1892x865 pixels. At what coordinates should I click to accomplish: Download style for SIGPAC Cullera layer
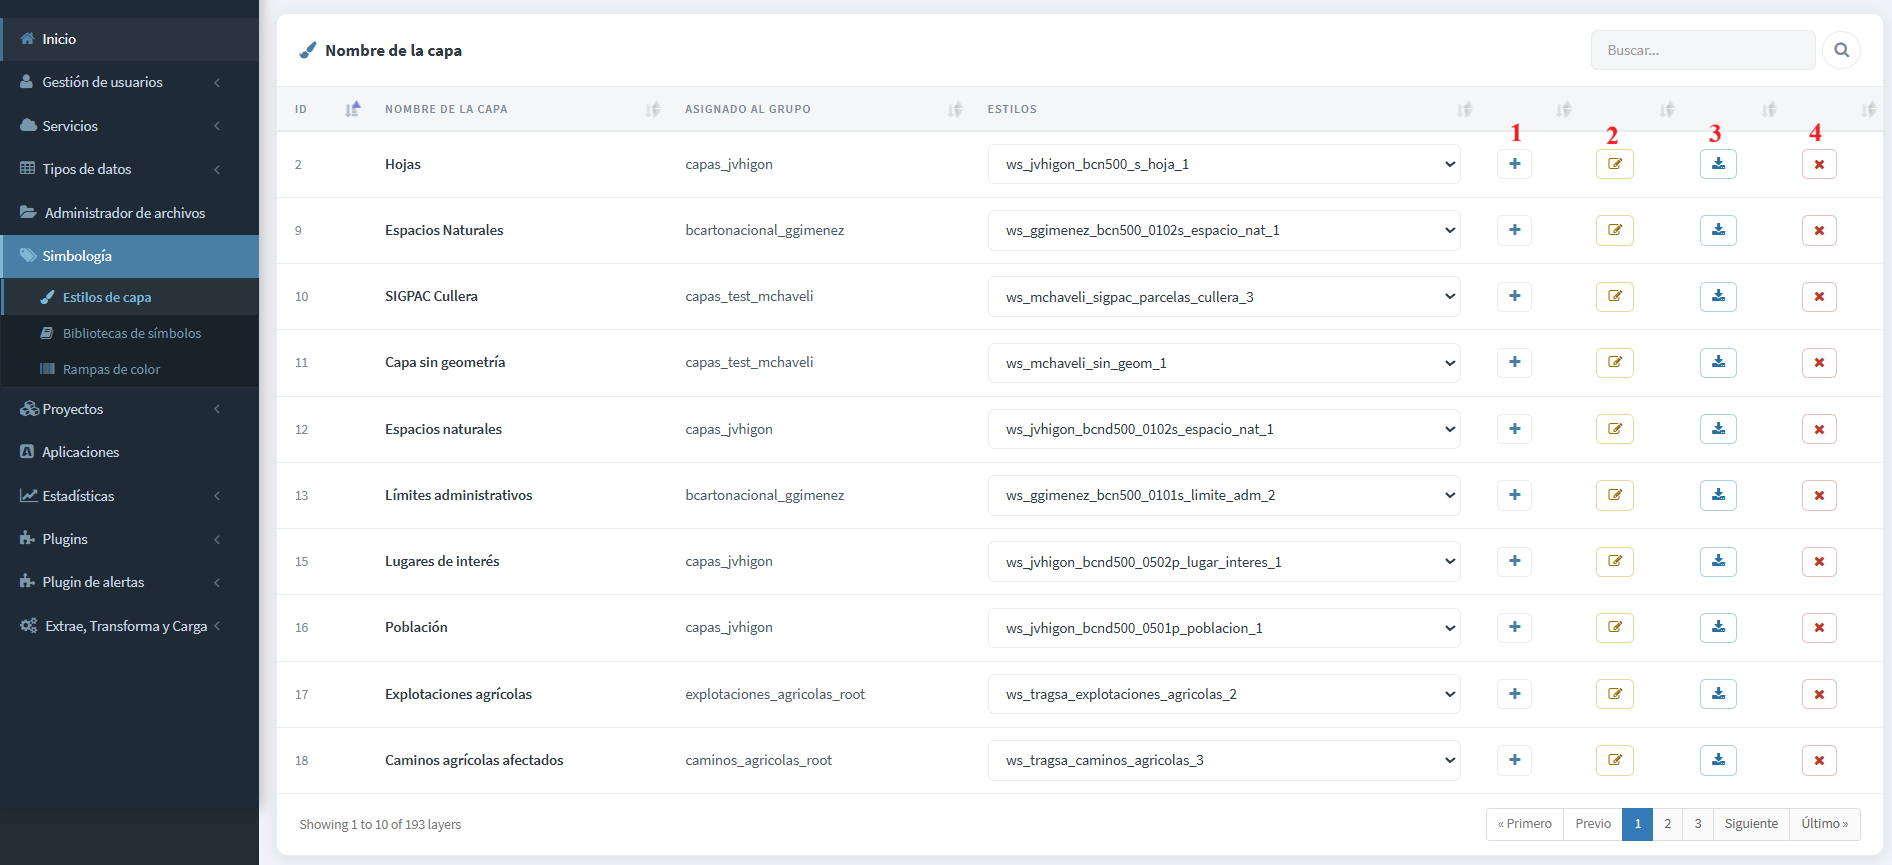[1718, 296]
